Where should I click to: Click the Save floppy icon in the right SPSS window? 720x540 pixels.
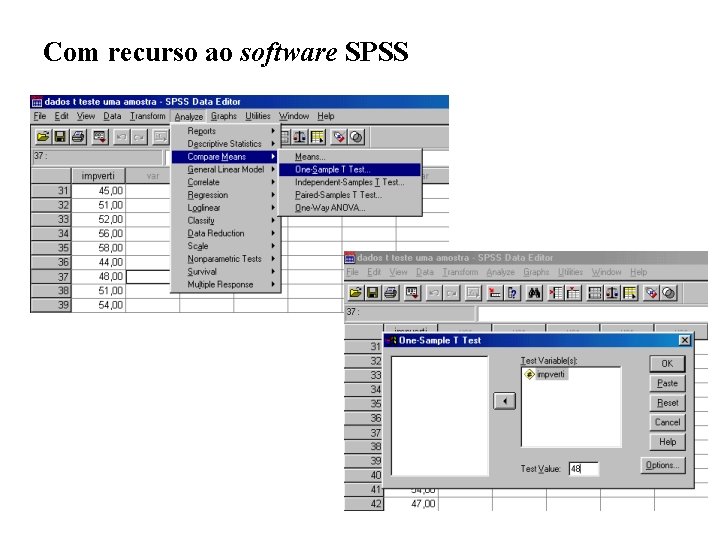(373, 292)
